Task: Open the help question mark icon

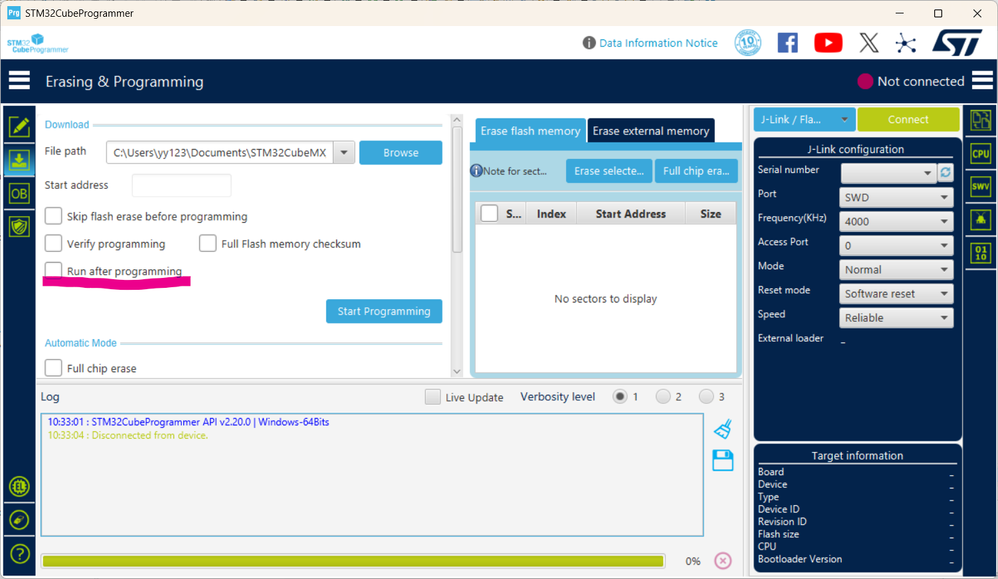Action: pos(19,554)
